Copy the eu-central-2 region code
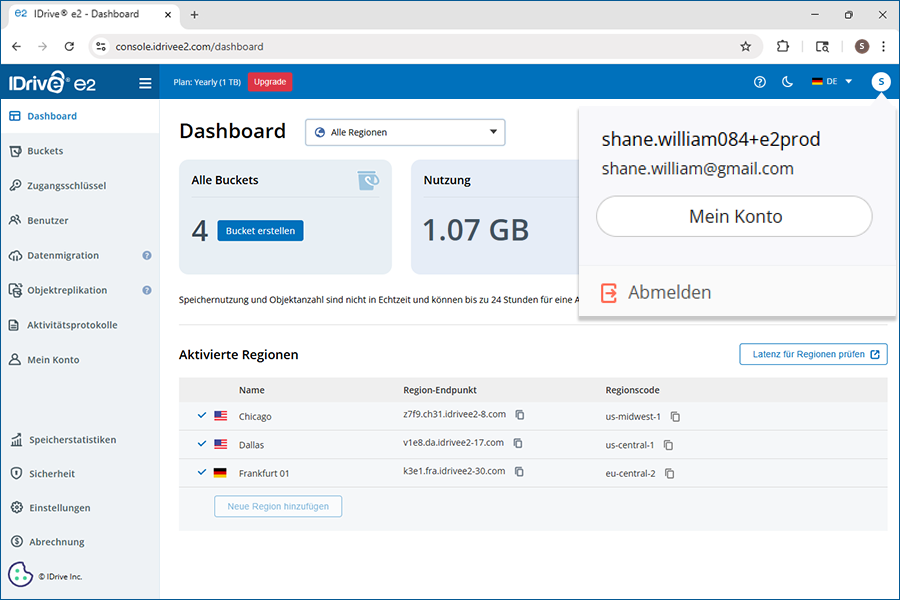 click(670, 473)
